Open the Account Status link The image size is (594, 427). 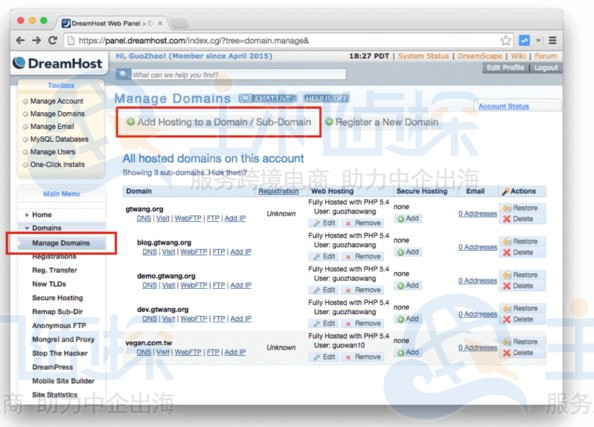503,106
